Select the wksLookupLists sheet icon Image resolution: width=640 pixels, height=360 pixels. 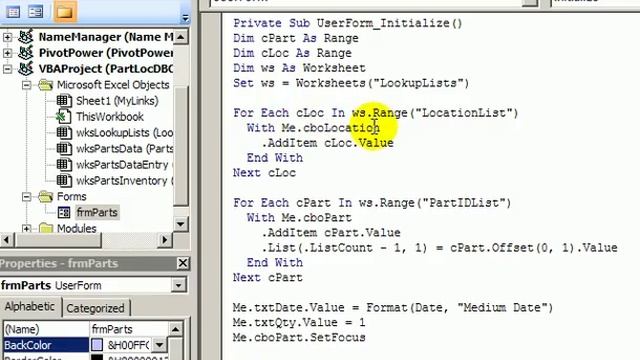[x=64, y=133]
